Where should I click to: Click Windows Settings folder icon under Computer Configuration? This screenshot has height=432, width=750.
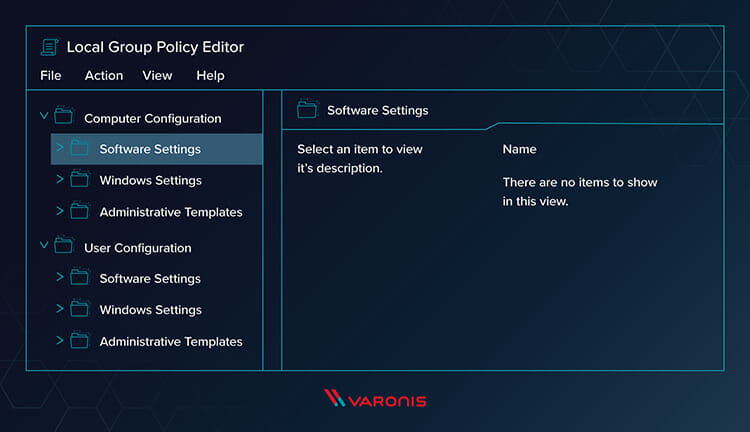pos(79,179)
